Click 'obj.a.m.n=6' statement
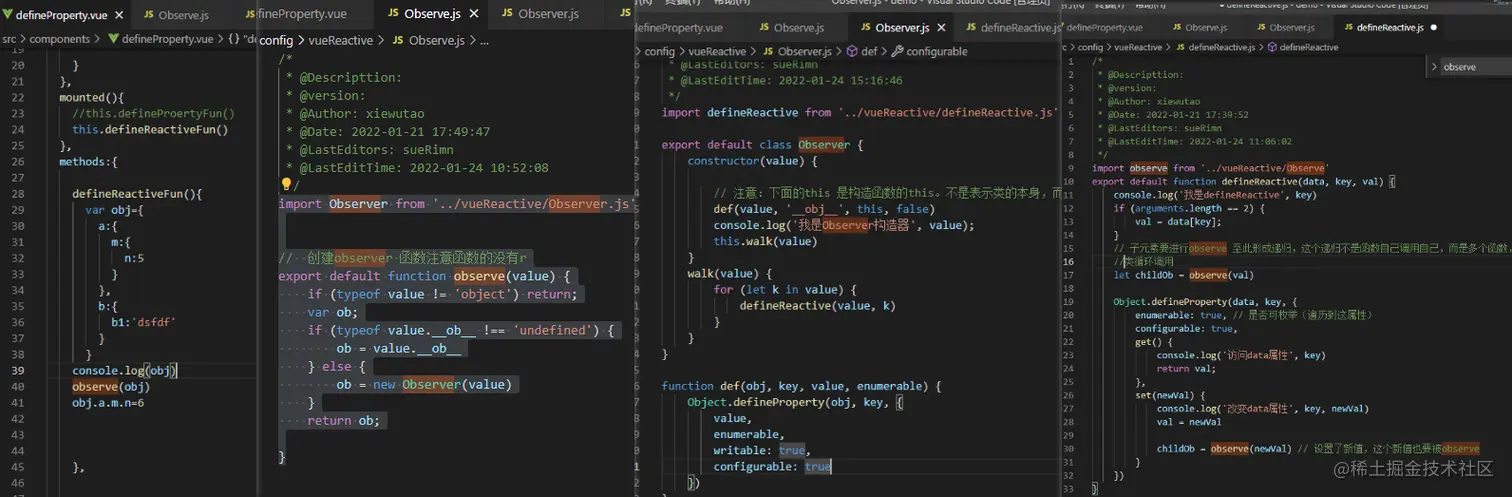The height and width of the screenshot is (497, 1512). coord(108,403)
